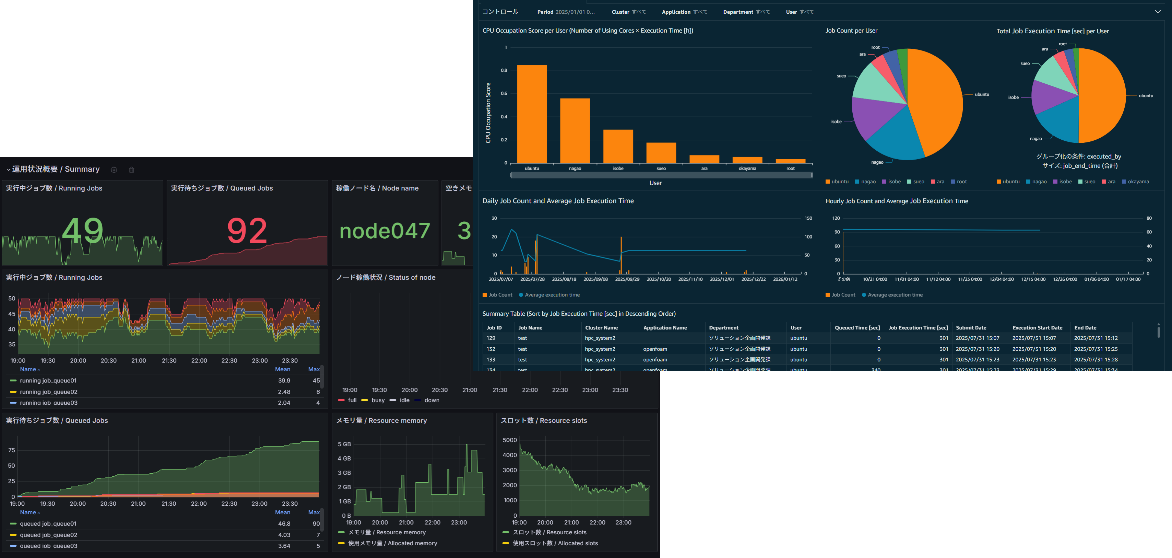
Task: Click the Summary row delete trash icon
Action: (x=131, y=170)
